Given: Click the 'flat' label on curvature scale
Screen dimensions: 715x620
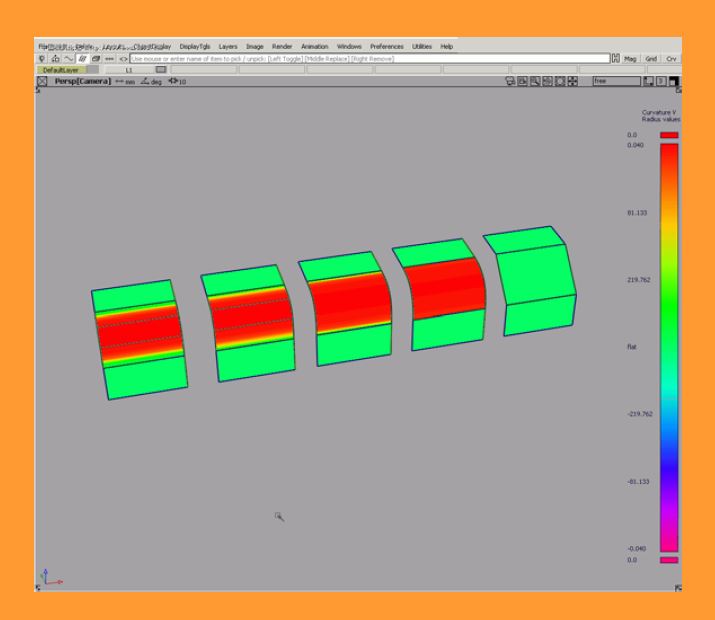Looking at the screenshot, I should [632, 347].
